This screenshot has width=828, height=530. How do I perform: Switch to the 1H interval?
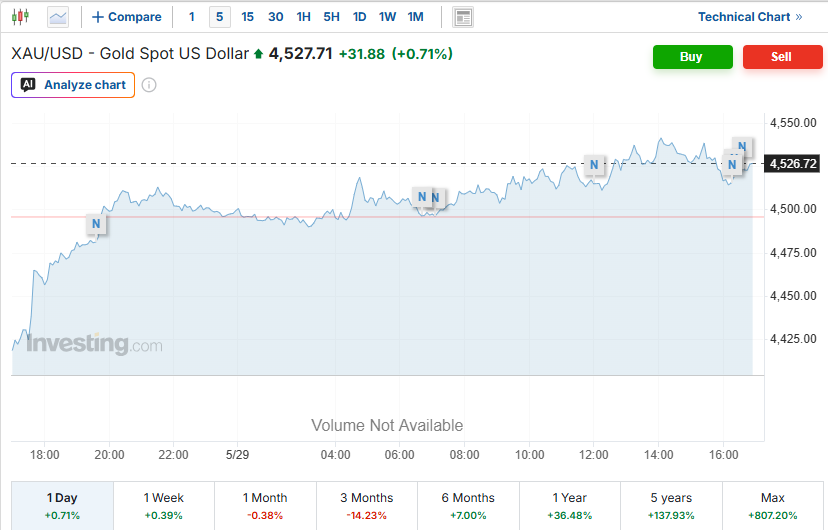(x=304, y=17)
